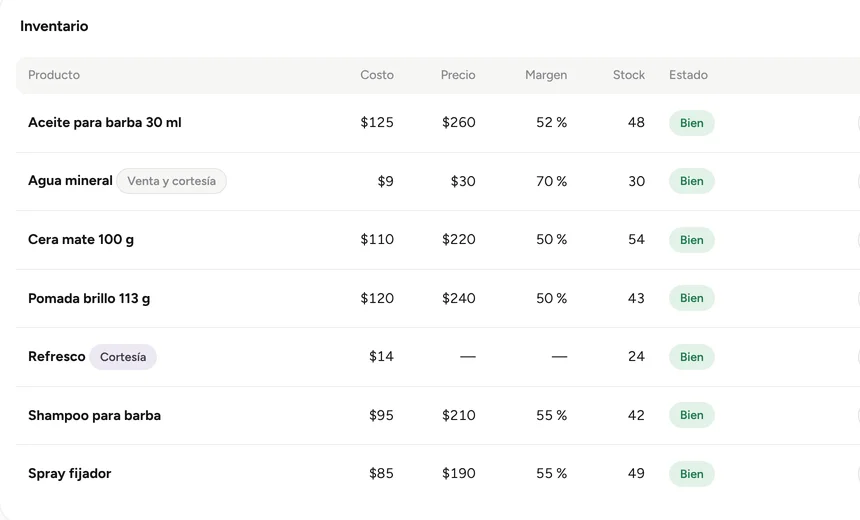Click Spray fijador's Bien status badge
860x520 pixels.
point(691,474)
